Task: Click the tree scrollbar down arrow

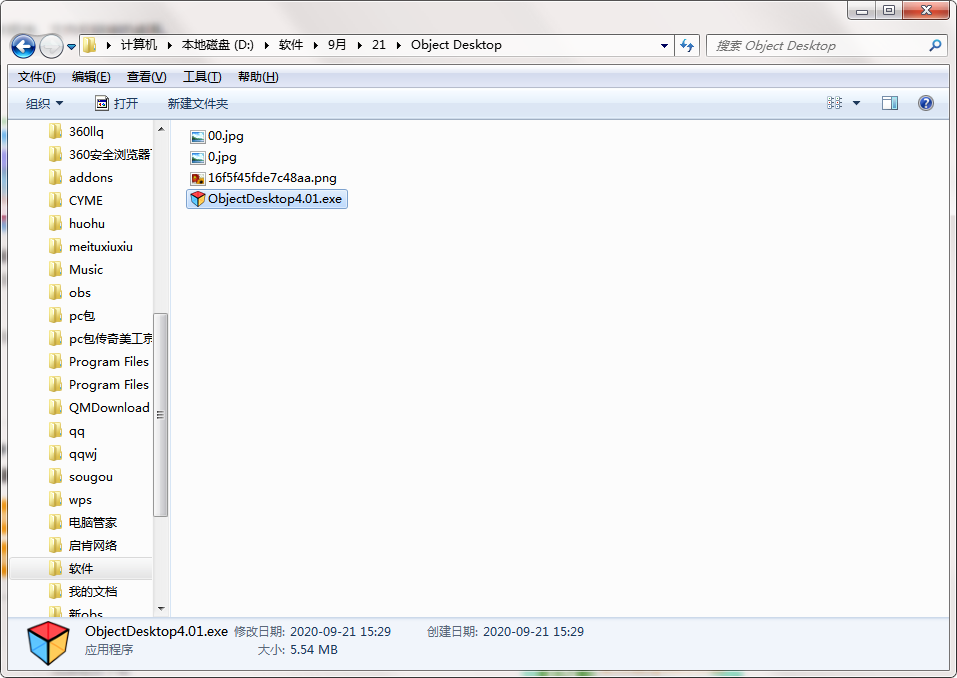Action: point(161,608)
